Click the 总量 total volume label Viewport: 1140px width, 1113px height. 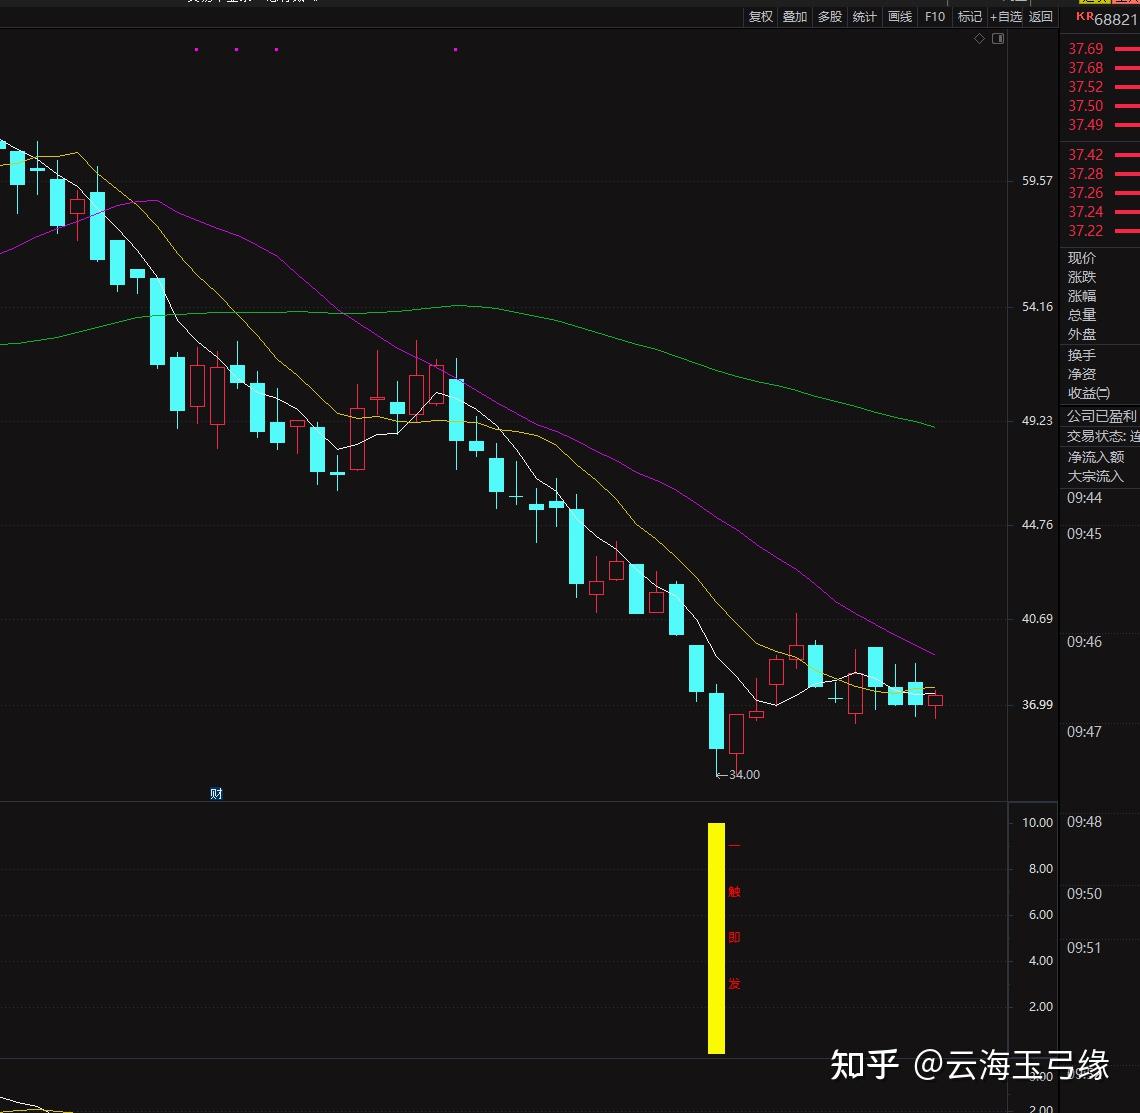tap(1081, 315)
